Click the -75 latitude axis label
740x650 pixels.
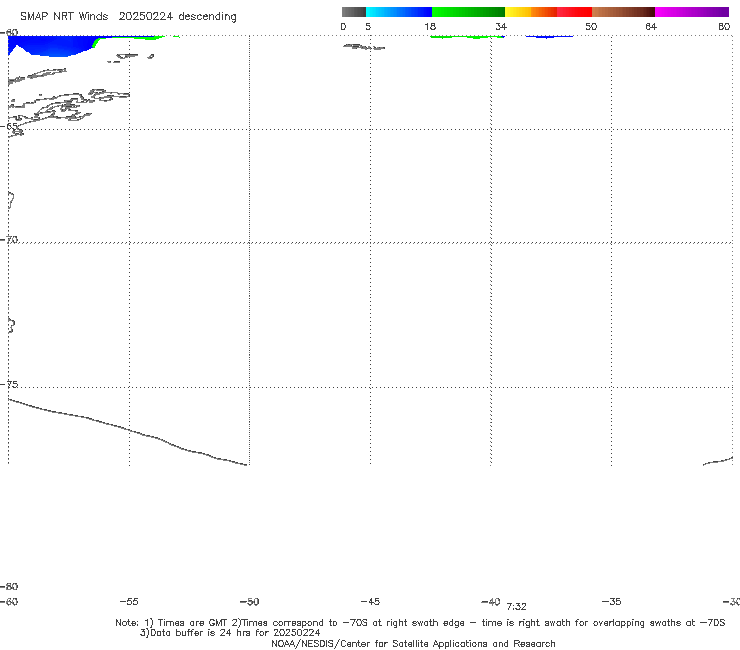[x=9, y=384]
